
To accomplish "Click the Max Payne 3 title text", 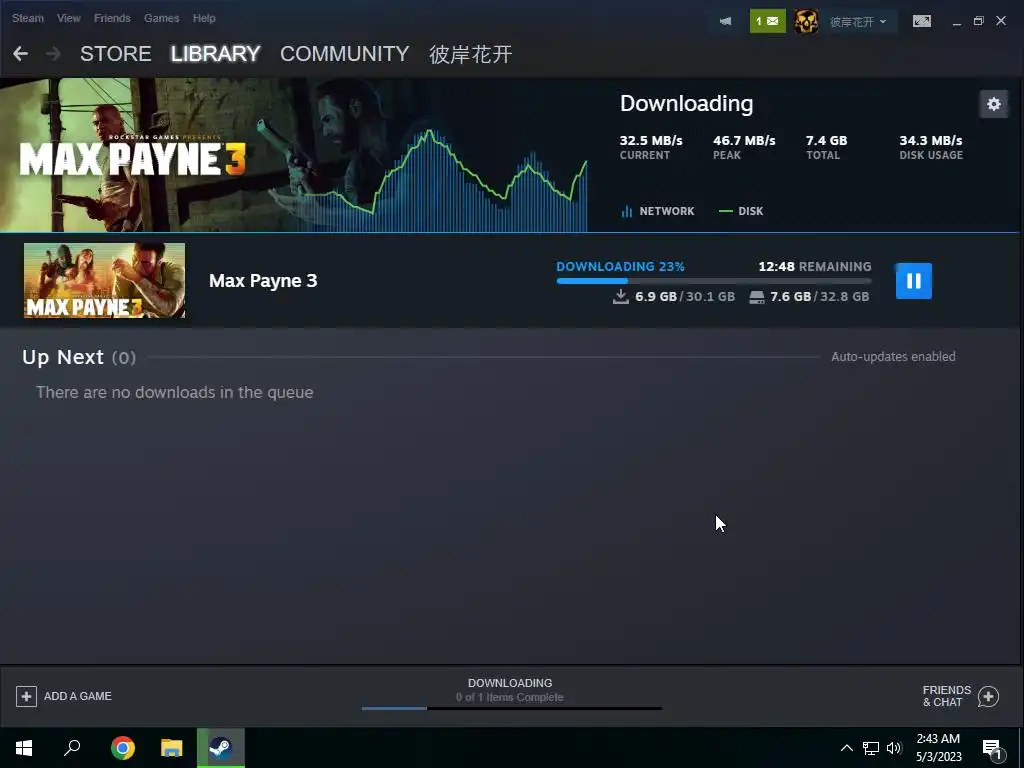I will pyautogui.click(x=263, y=281).
